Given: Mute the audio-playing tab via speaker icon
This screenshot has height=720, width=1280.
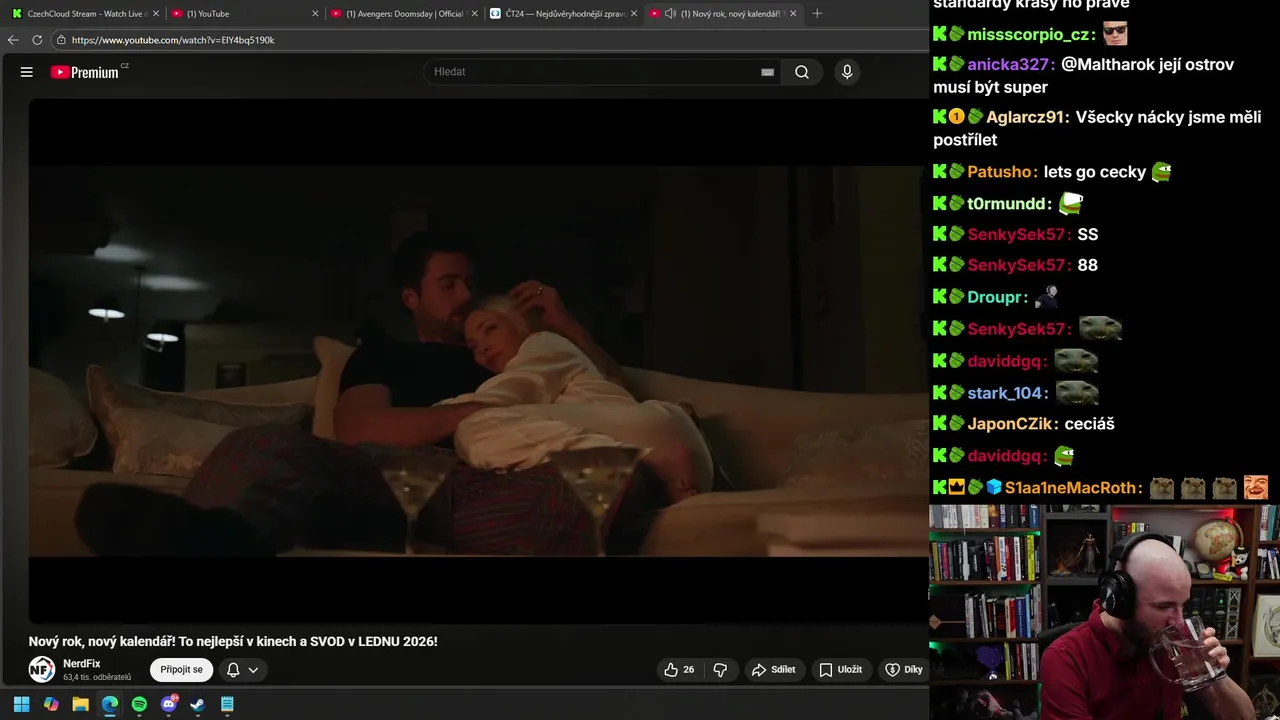Looking at the screenshot, I should tap(670, 14).
